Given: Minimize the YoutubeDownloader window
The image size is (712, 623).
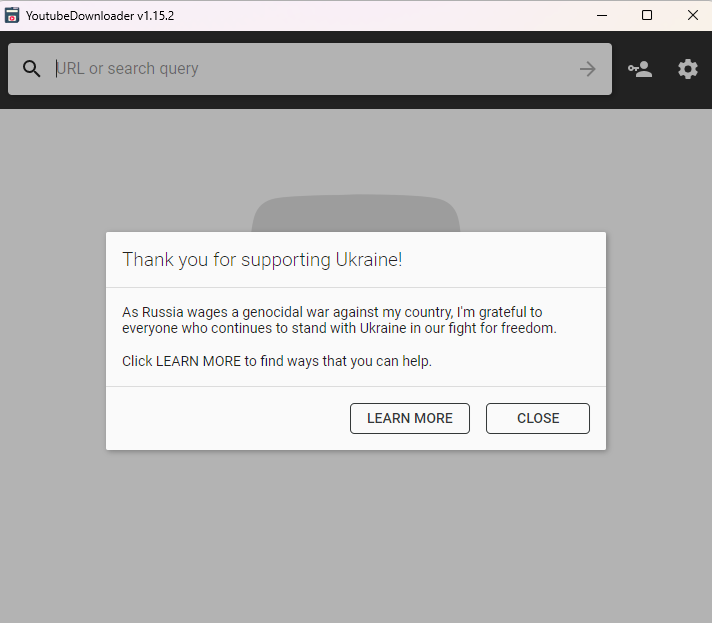Looking at the screenshot, I should pos(602,15).
